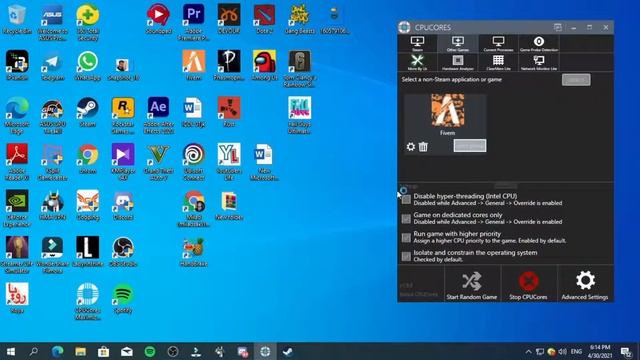Select Adobe After Effects desktop icon
This screenshot has height=360, width=640.
(158, 116)
